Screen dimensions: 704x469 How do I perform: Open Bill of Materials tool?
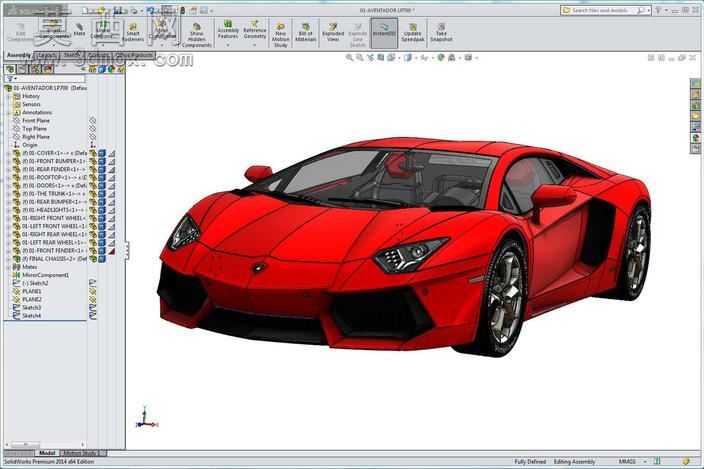(305, 33)
